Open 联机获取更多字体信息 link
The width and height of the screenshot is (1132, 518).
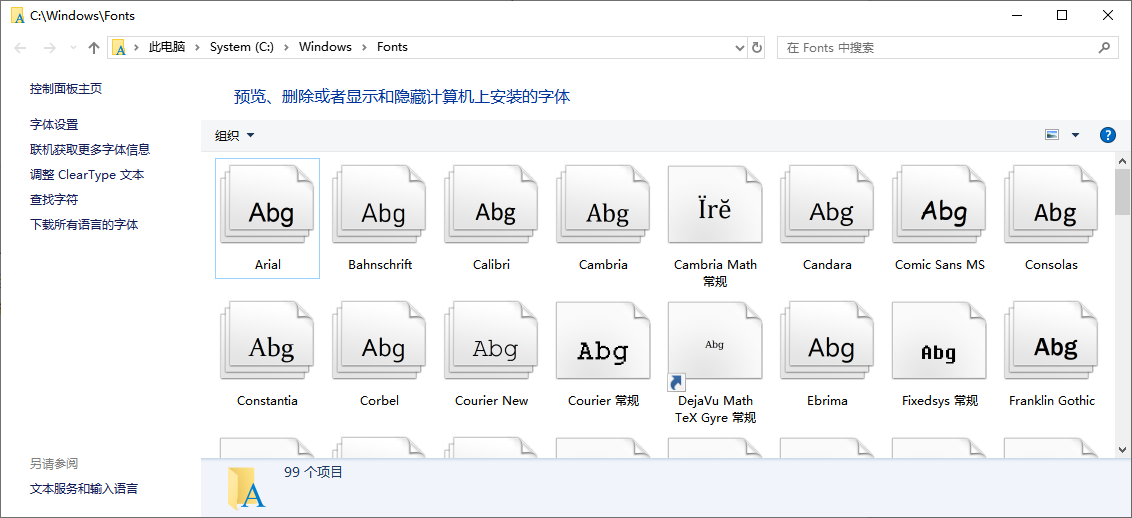tap(90, 149)
